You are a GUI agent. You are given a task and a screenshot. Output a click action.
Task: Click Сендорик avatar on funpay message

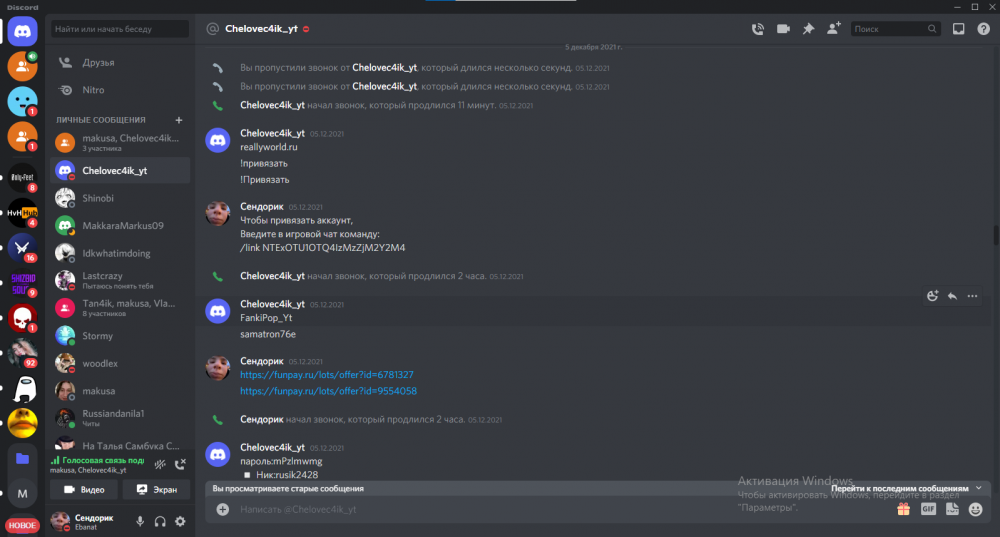[x=217, y=368]
